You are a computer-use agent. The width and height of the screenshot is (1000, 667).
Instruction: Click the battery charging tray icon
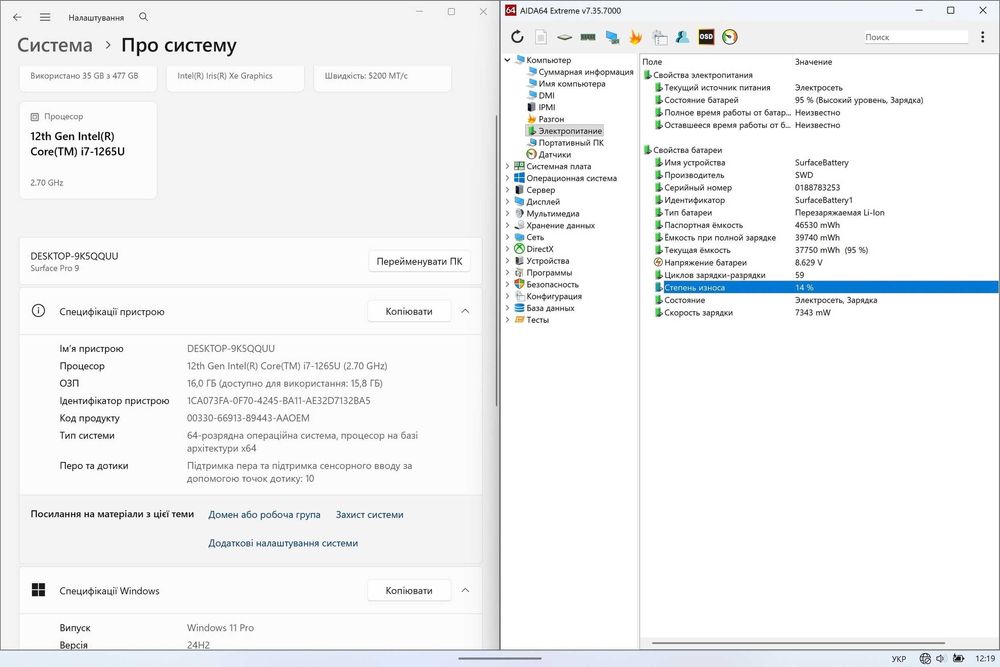point(958,658)
